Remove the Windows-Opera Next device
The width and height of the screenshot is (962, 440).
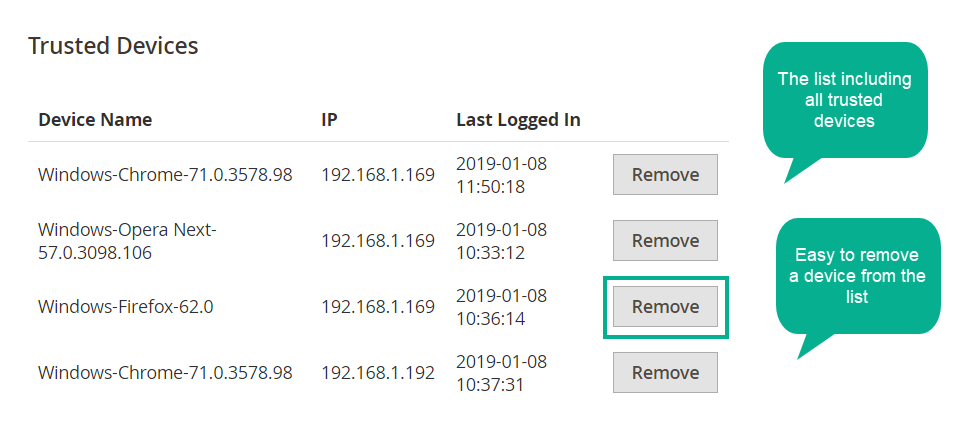coord(665,241)
